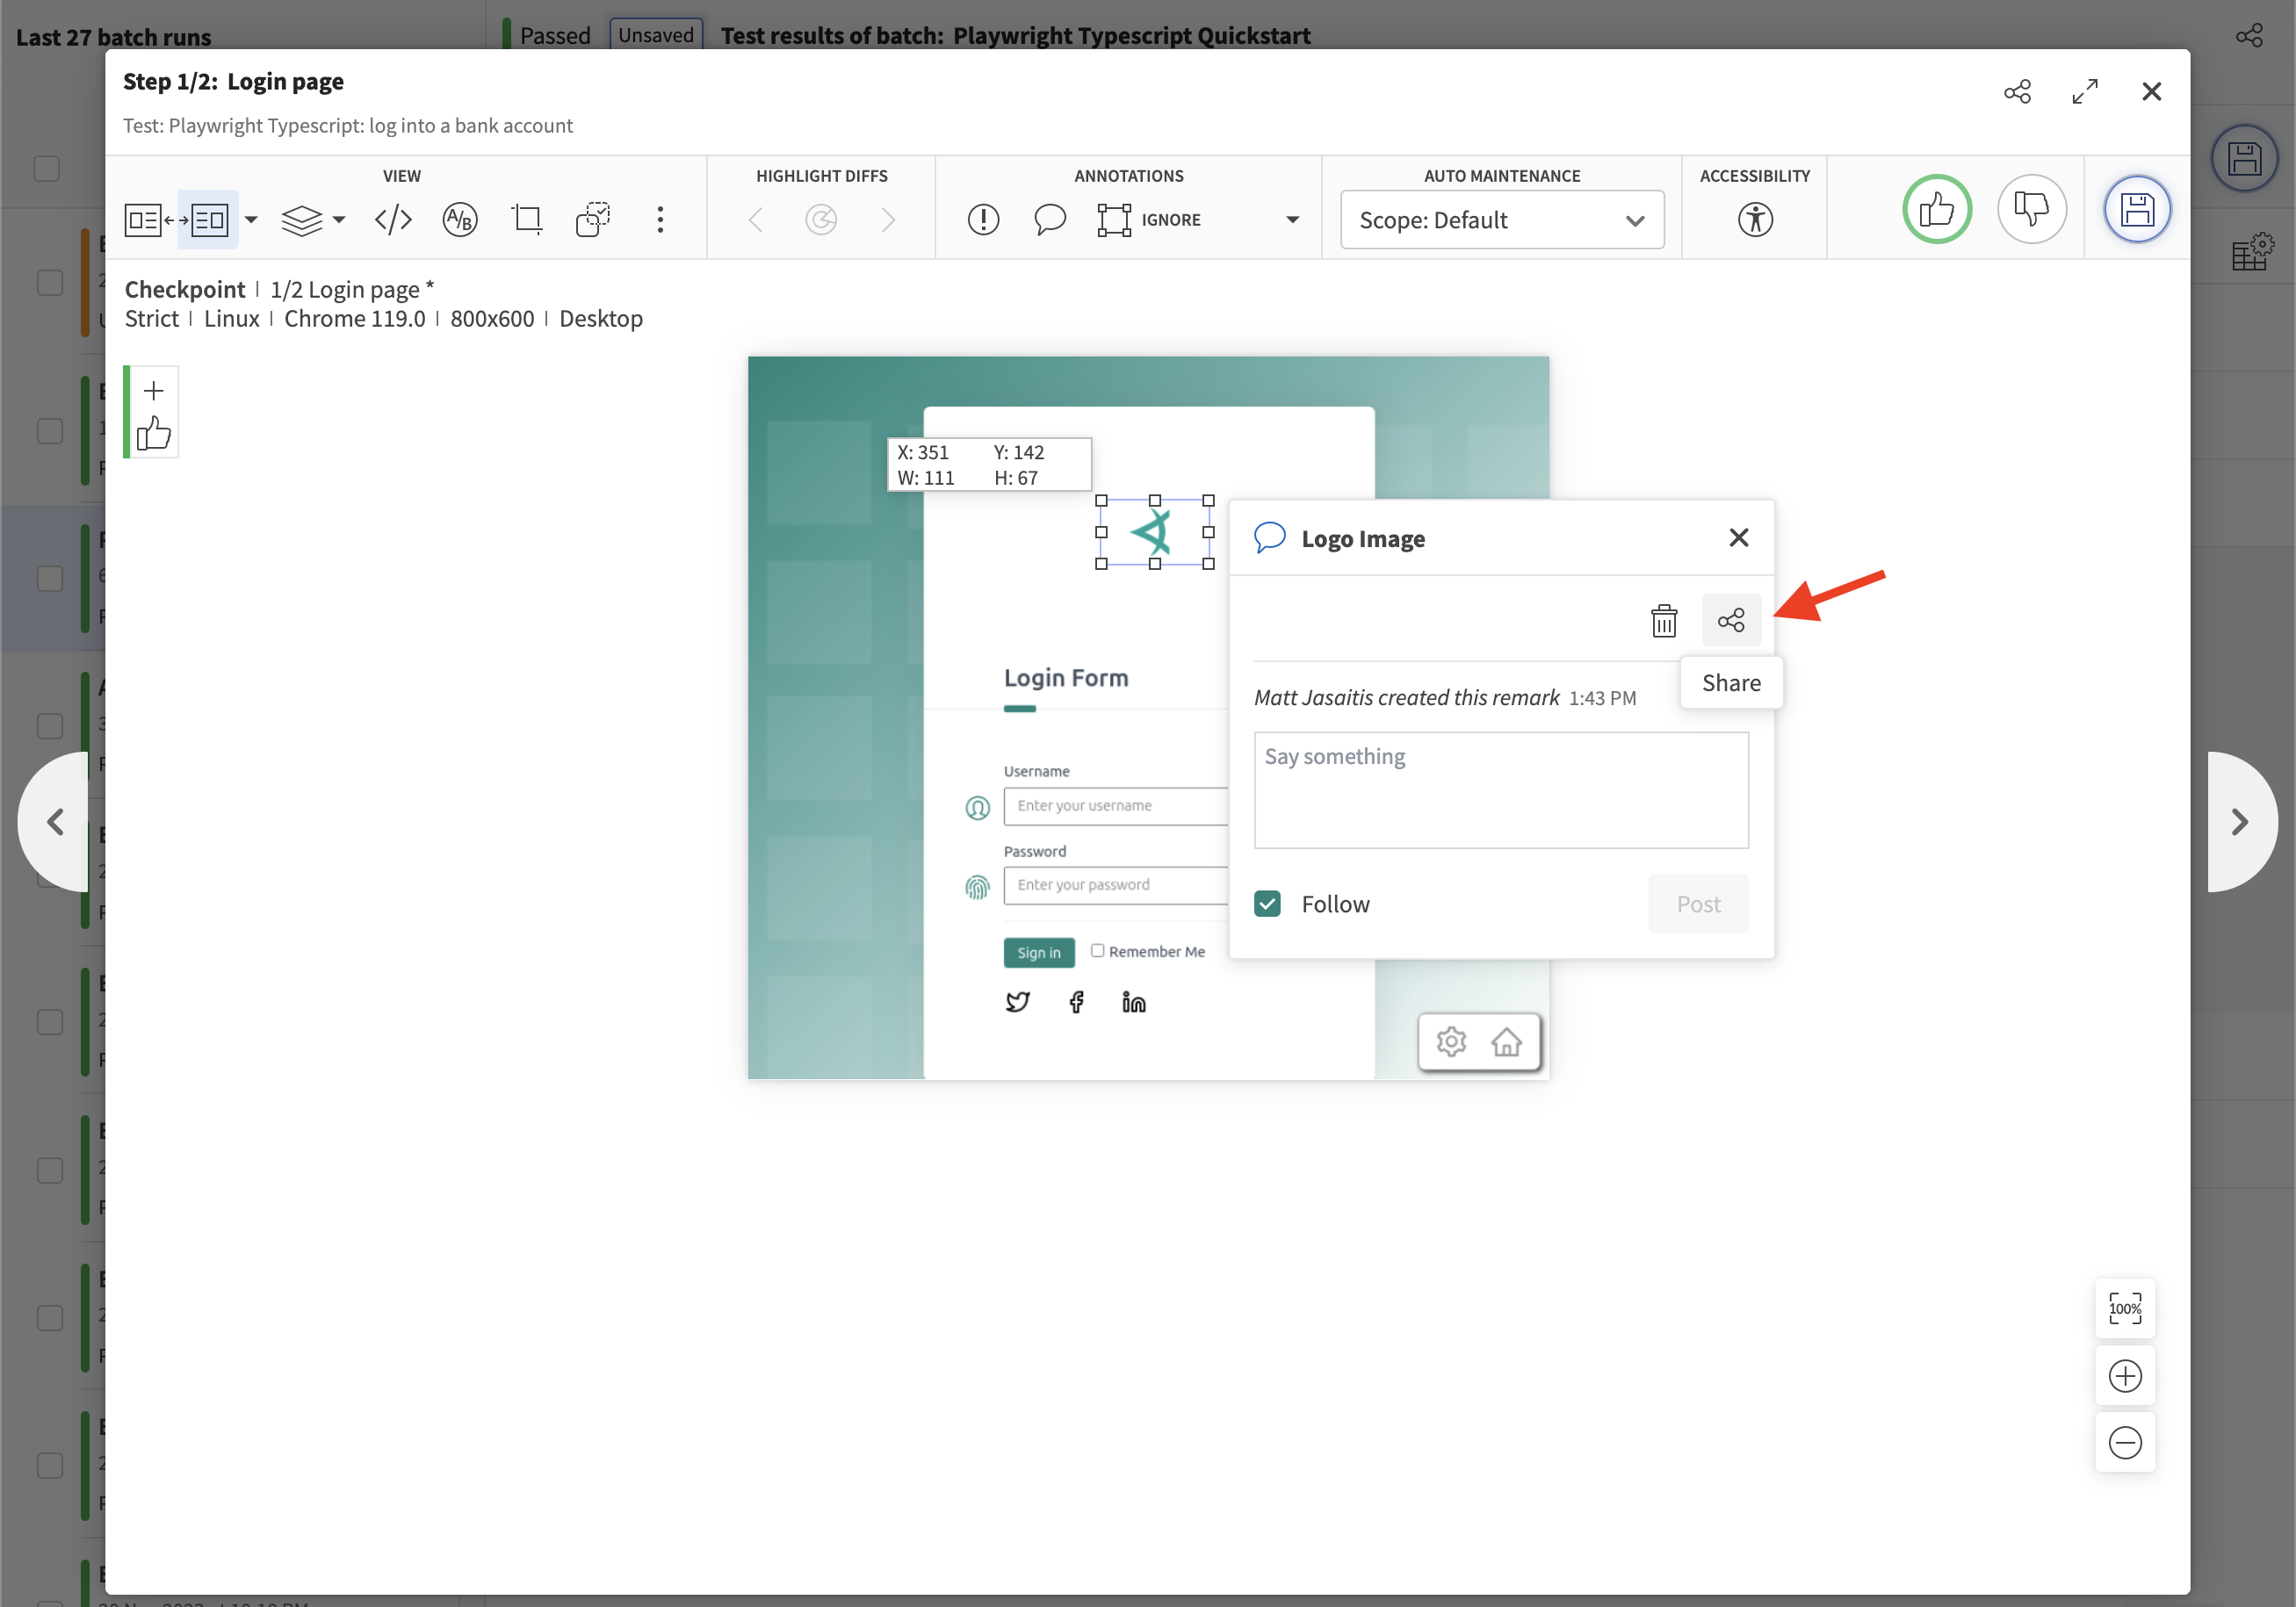
Task: Click the comment annotation icon
Action: pos(1049,218)
